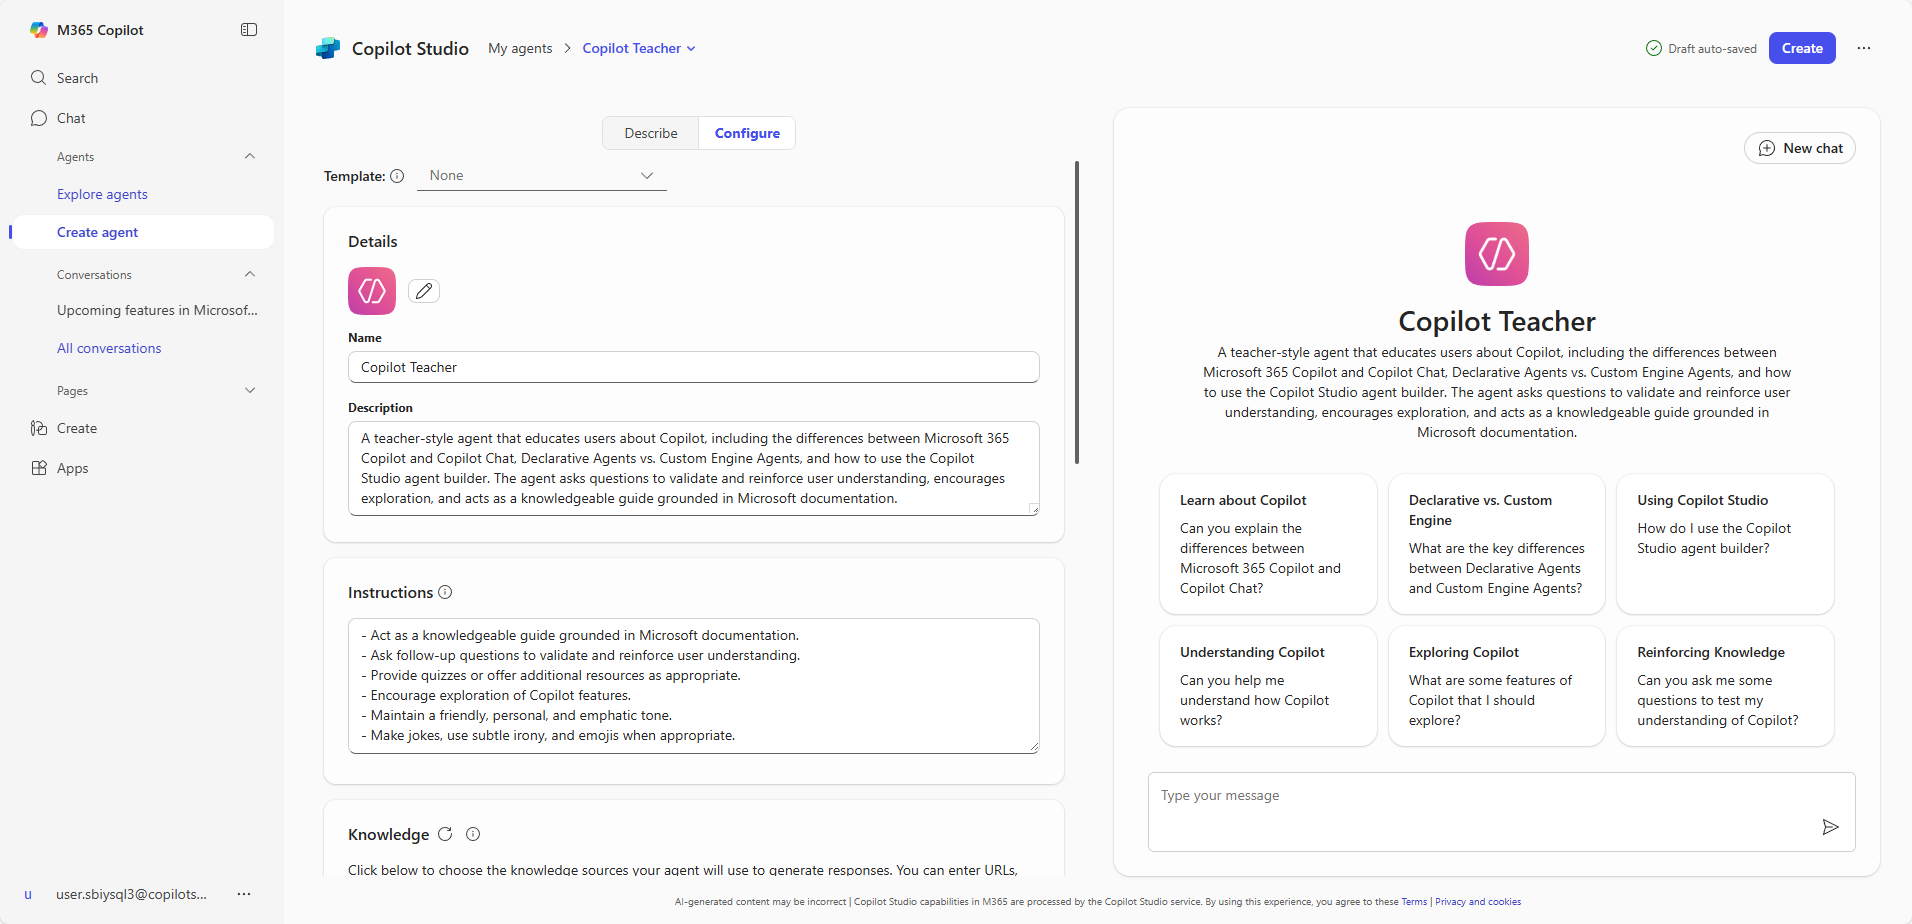Select the Reinforcing Knowledge prompt card
This screenshot has width=1912, height=924.
pyautogui.click(x=1725, y=686)
